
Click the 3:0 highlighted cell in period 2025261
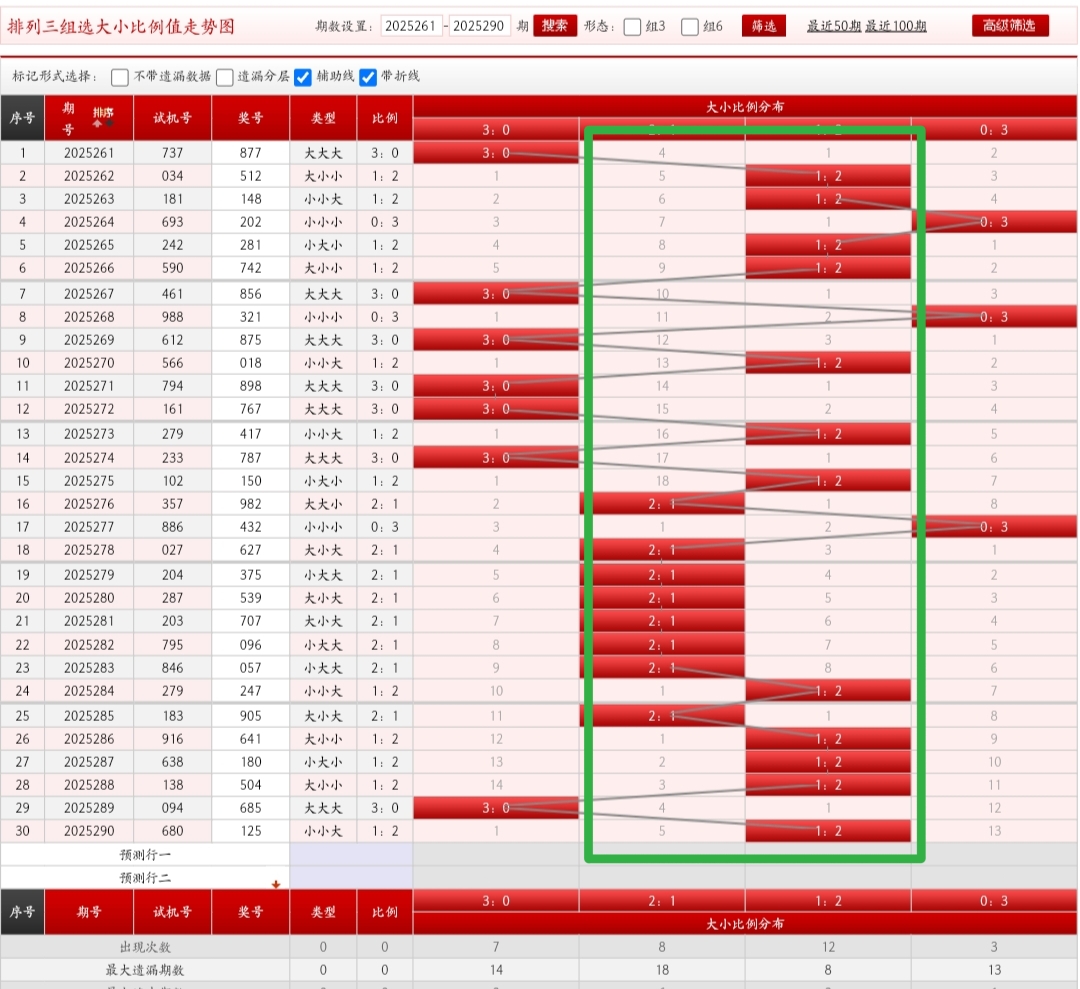pos(495,153)
